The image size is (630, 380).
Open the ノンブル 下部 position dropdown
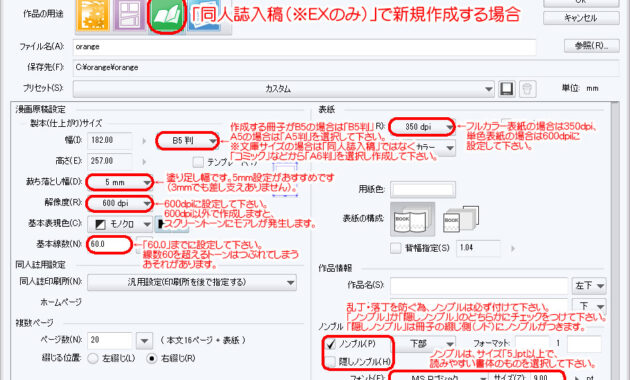click(424, 344)
